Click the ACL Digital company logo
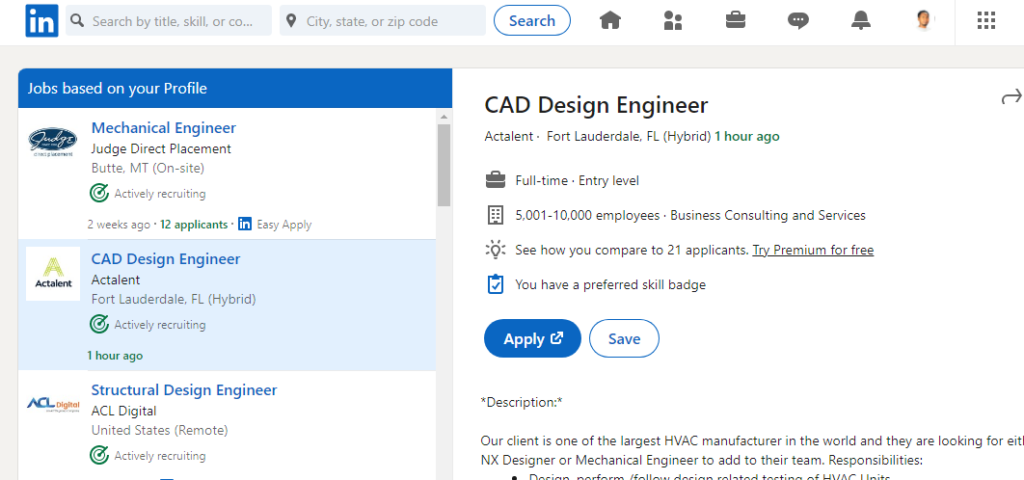Viewport: 1024px width, 480px height. pyautogui.click(x=53, y=404)
